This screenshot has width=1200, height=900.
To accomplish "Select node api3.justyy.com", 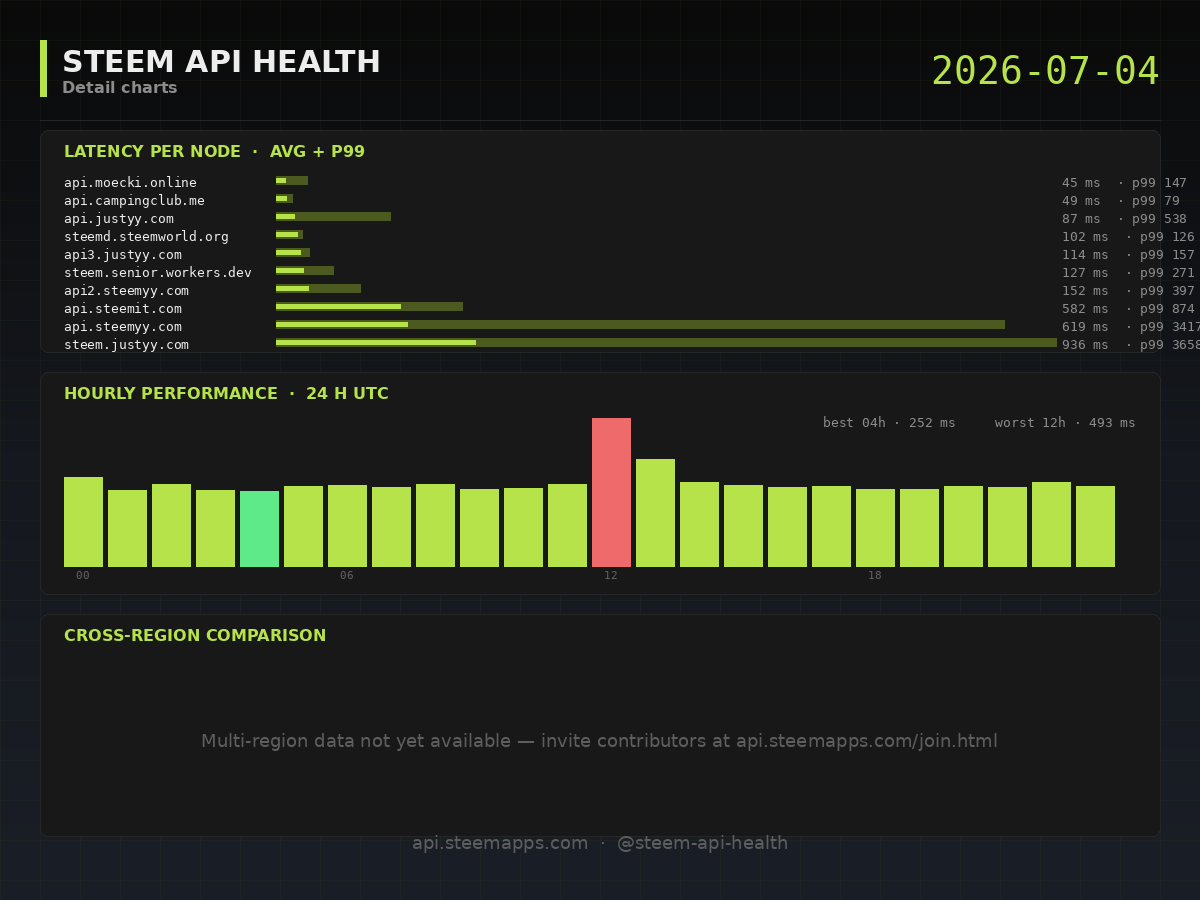I will 123,255.
